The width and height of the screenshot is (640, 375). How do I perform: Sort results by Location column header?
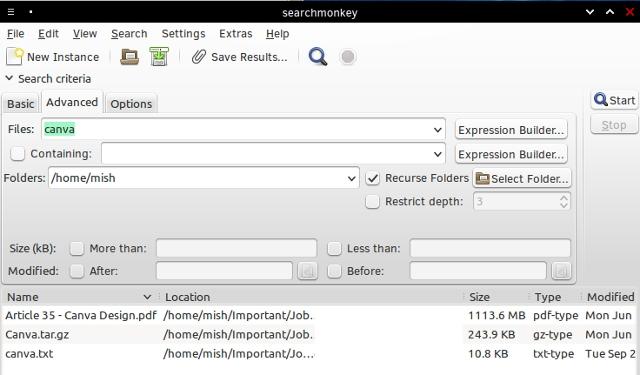pos(310,297)
